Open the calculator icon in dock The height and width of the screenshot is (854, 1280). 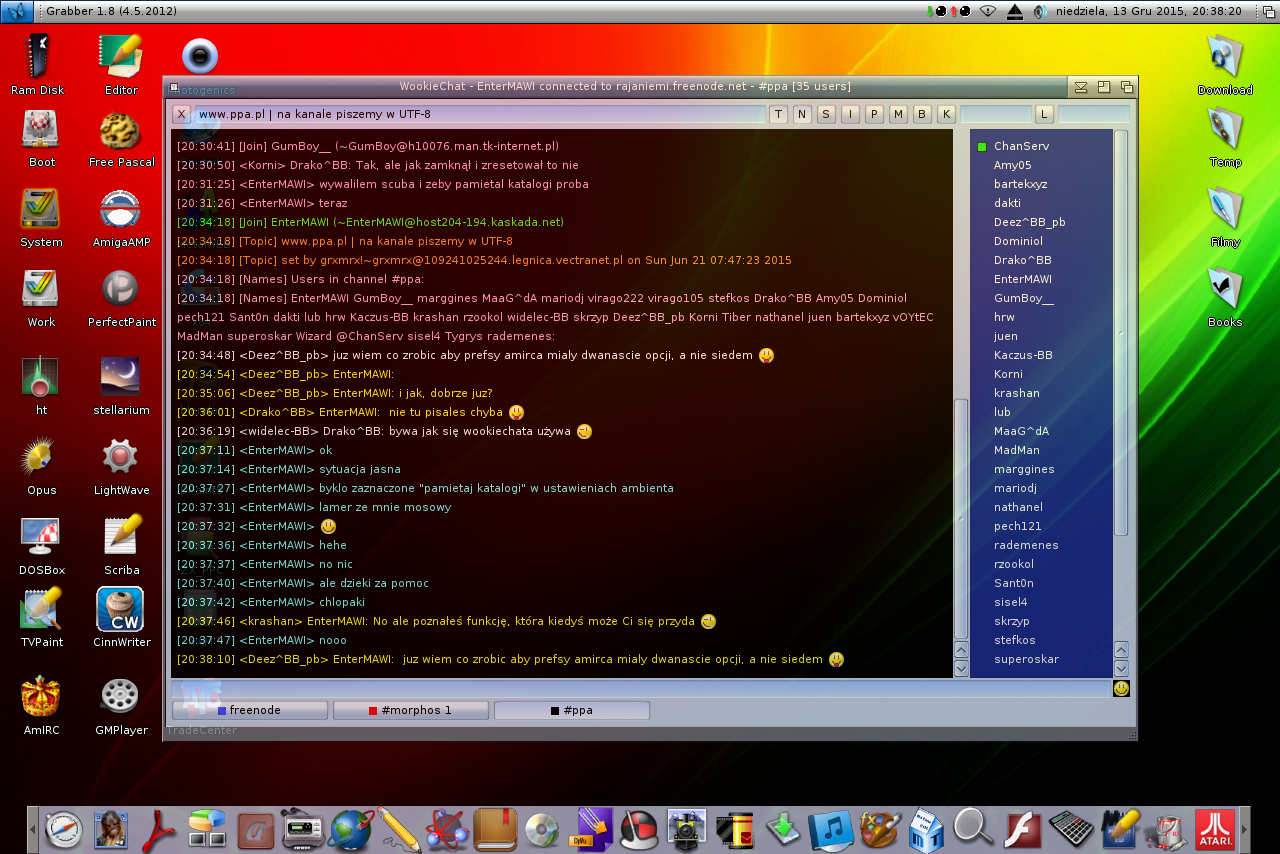point(1070,830)
